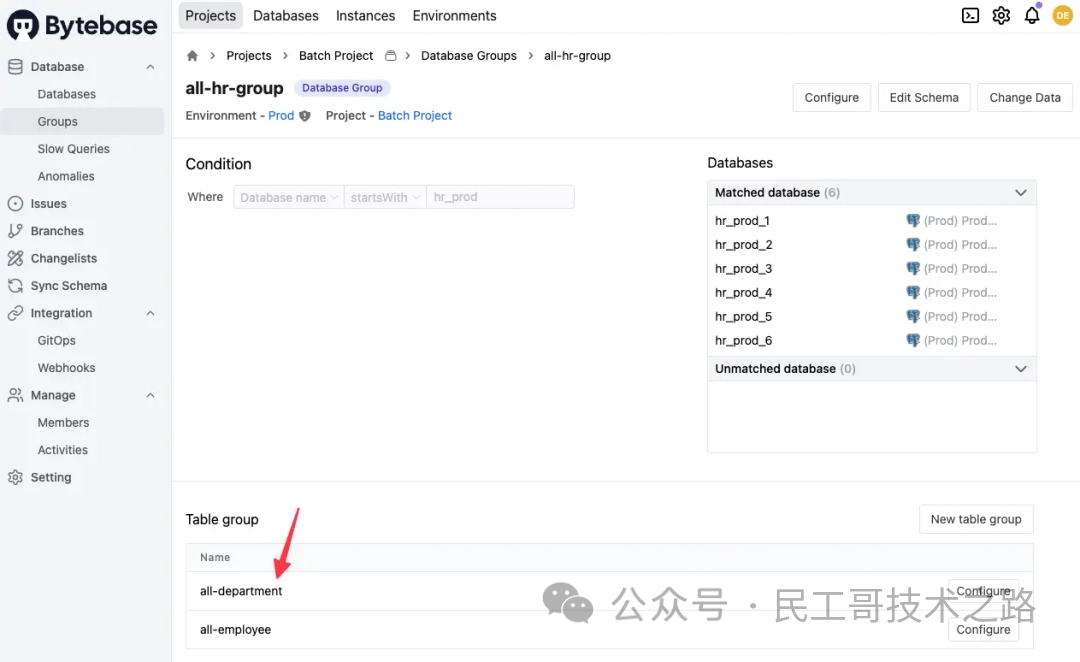The height and width of the screenshot is (662, 1080).
Task: Switch to the Instances top tab
Action: click(x=366, y=15)
